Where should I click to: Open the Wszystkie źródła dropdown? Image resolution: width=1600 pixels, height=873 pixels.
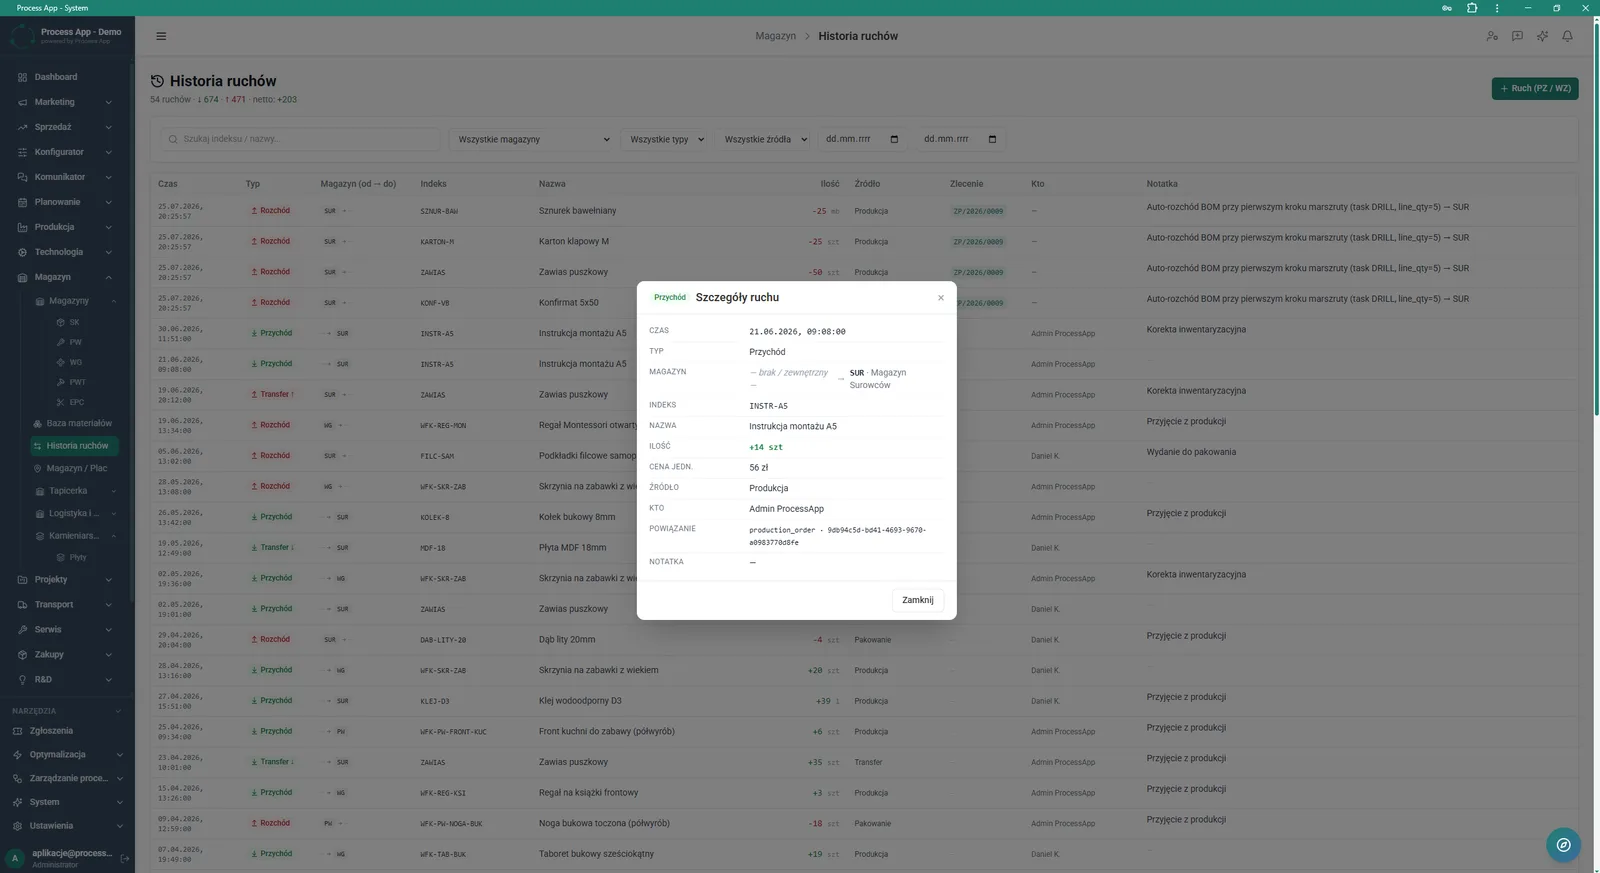[x=765, y=139]
